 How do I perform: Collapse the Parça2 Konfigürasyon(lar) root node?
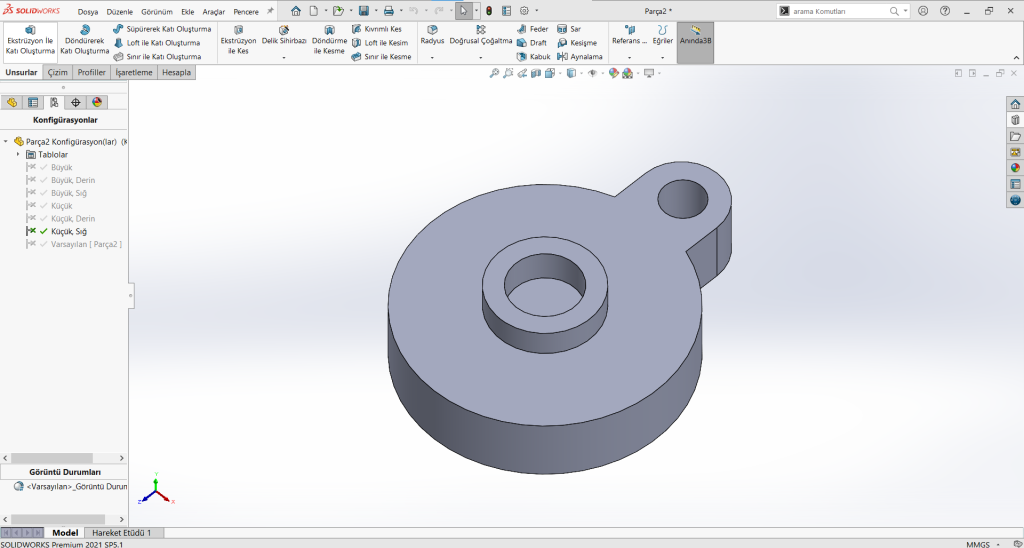(x=7, y=142)
